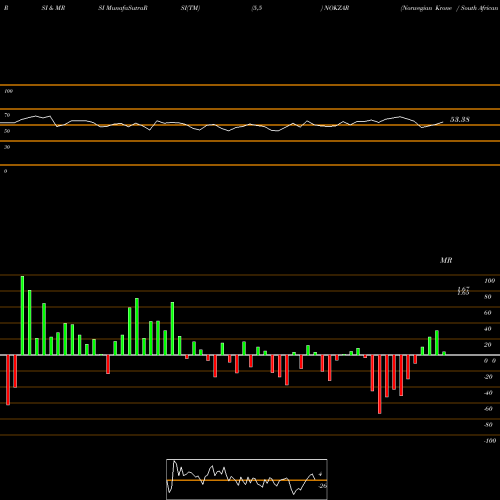Click the -80 label on MR axis
The image size is (500, 500).
click(488, 425)
